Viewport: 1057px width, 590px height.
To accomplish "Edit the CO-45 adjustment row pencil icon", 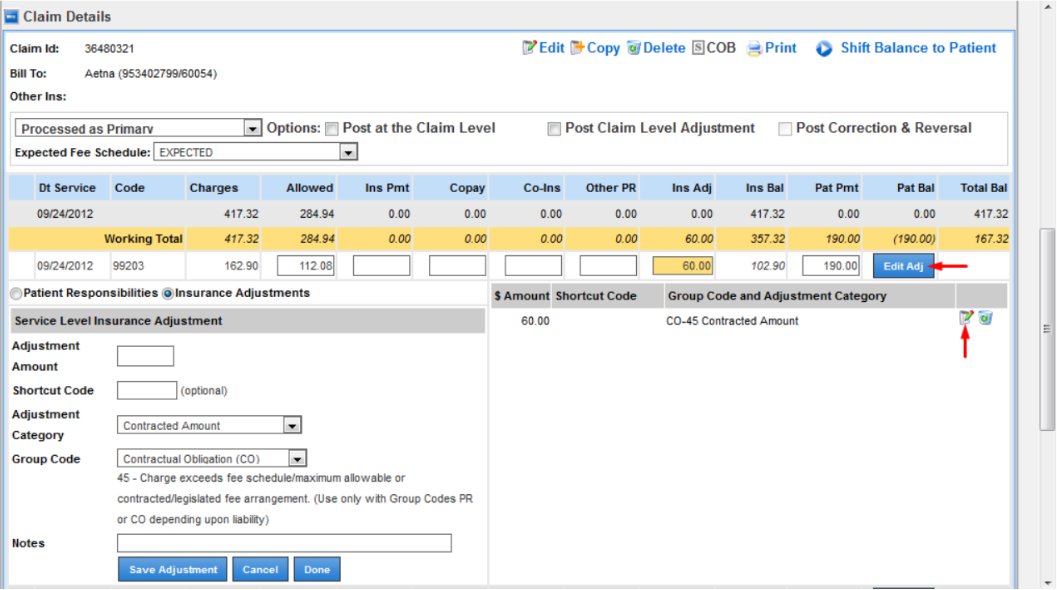I will (966, 318).
